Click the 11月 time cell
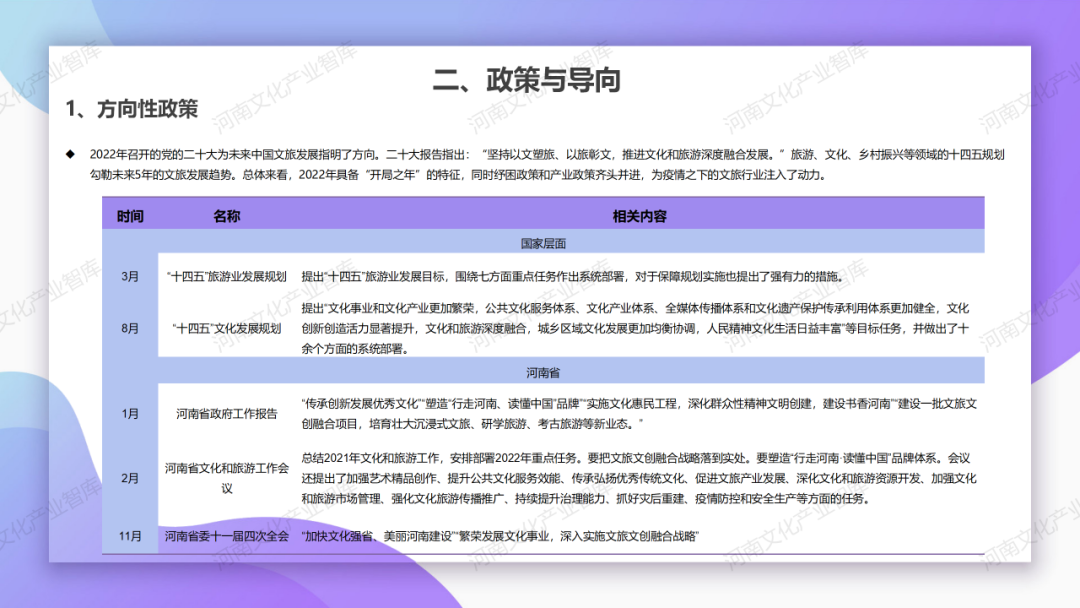1080x608 pixels. tap(128, 534)
